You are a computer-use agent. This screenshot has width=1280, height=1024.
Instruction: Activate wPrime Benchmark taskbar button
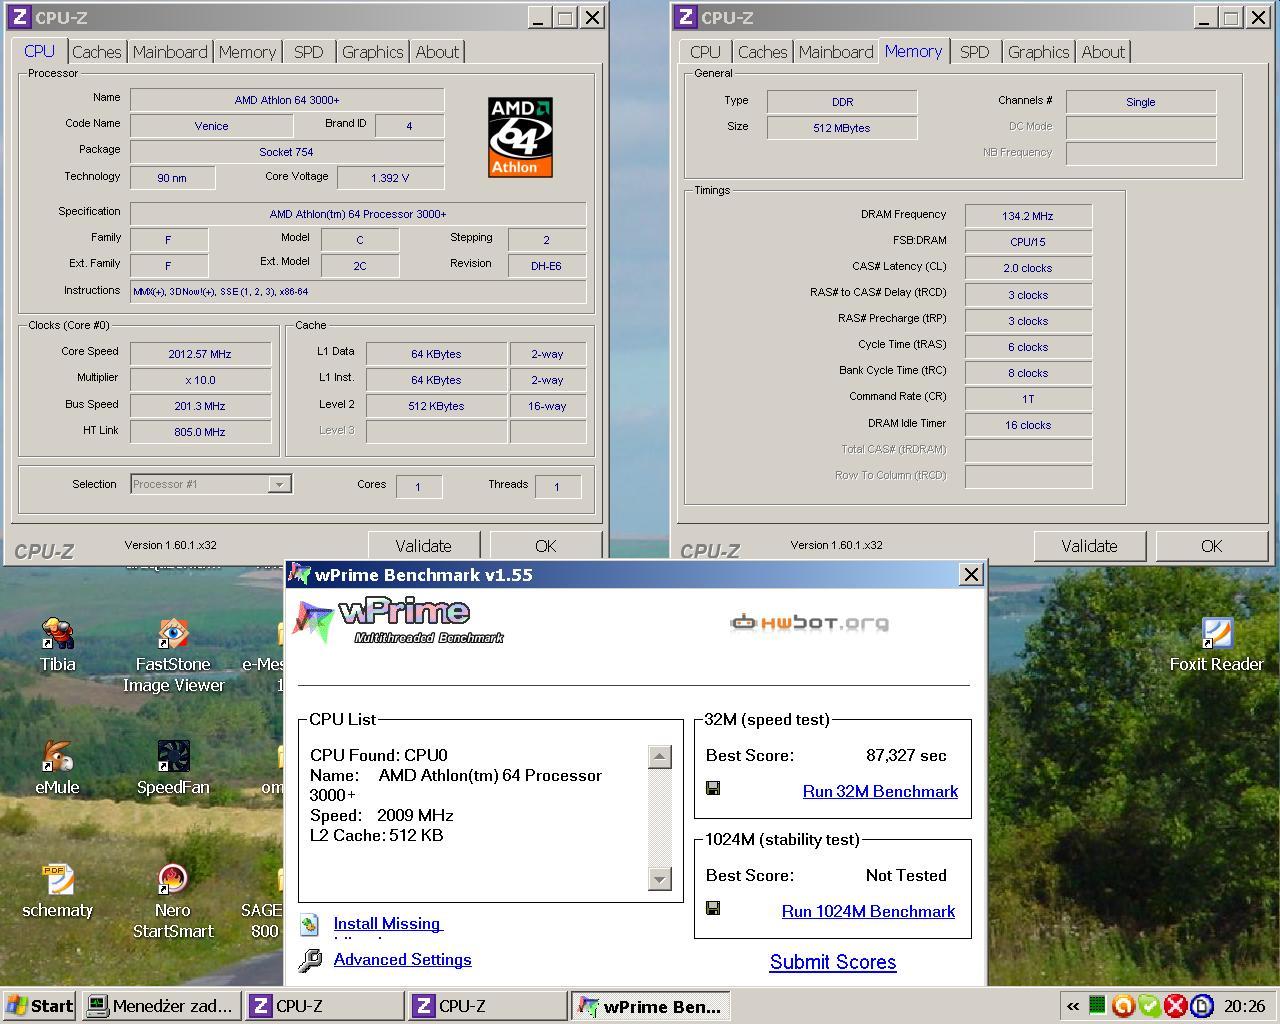click(x=650, y=1006)
